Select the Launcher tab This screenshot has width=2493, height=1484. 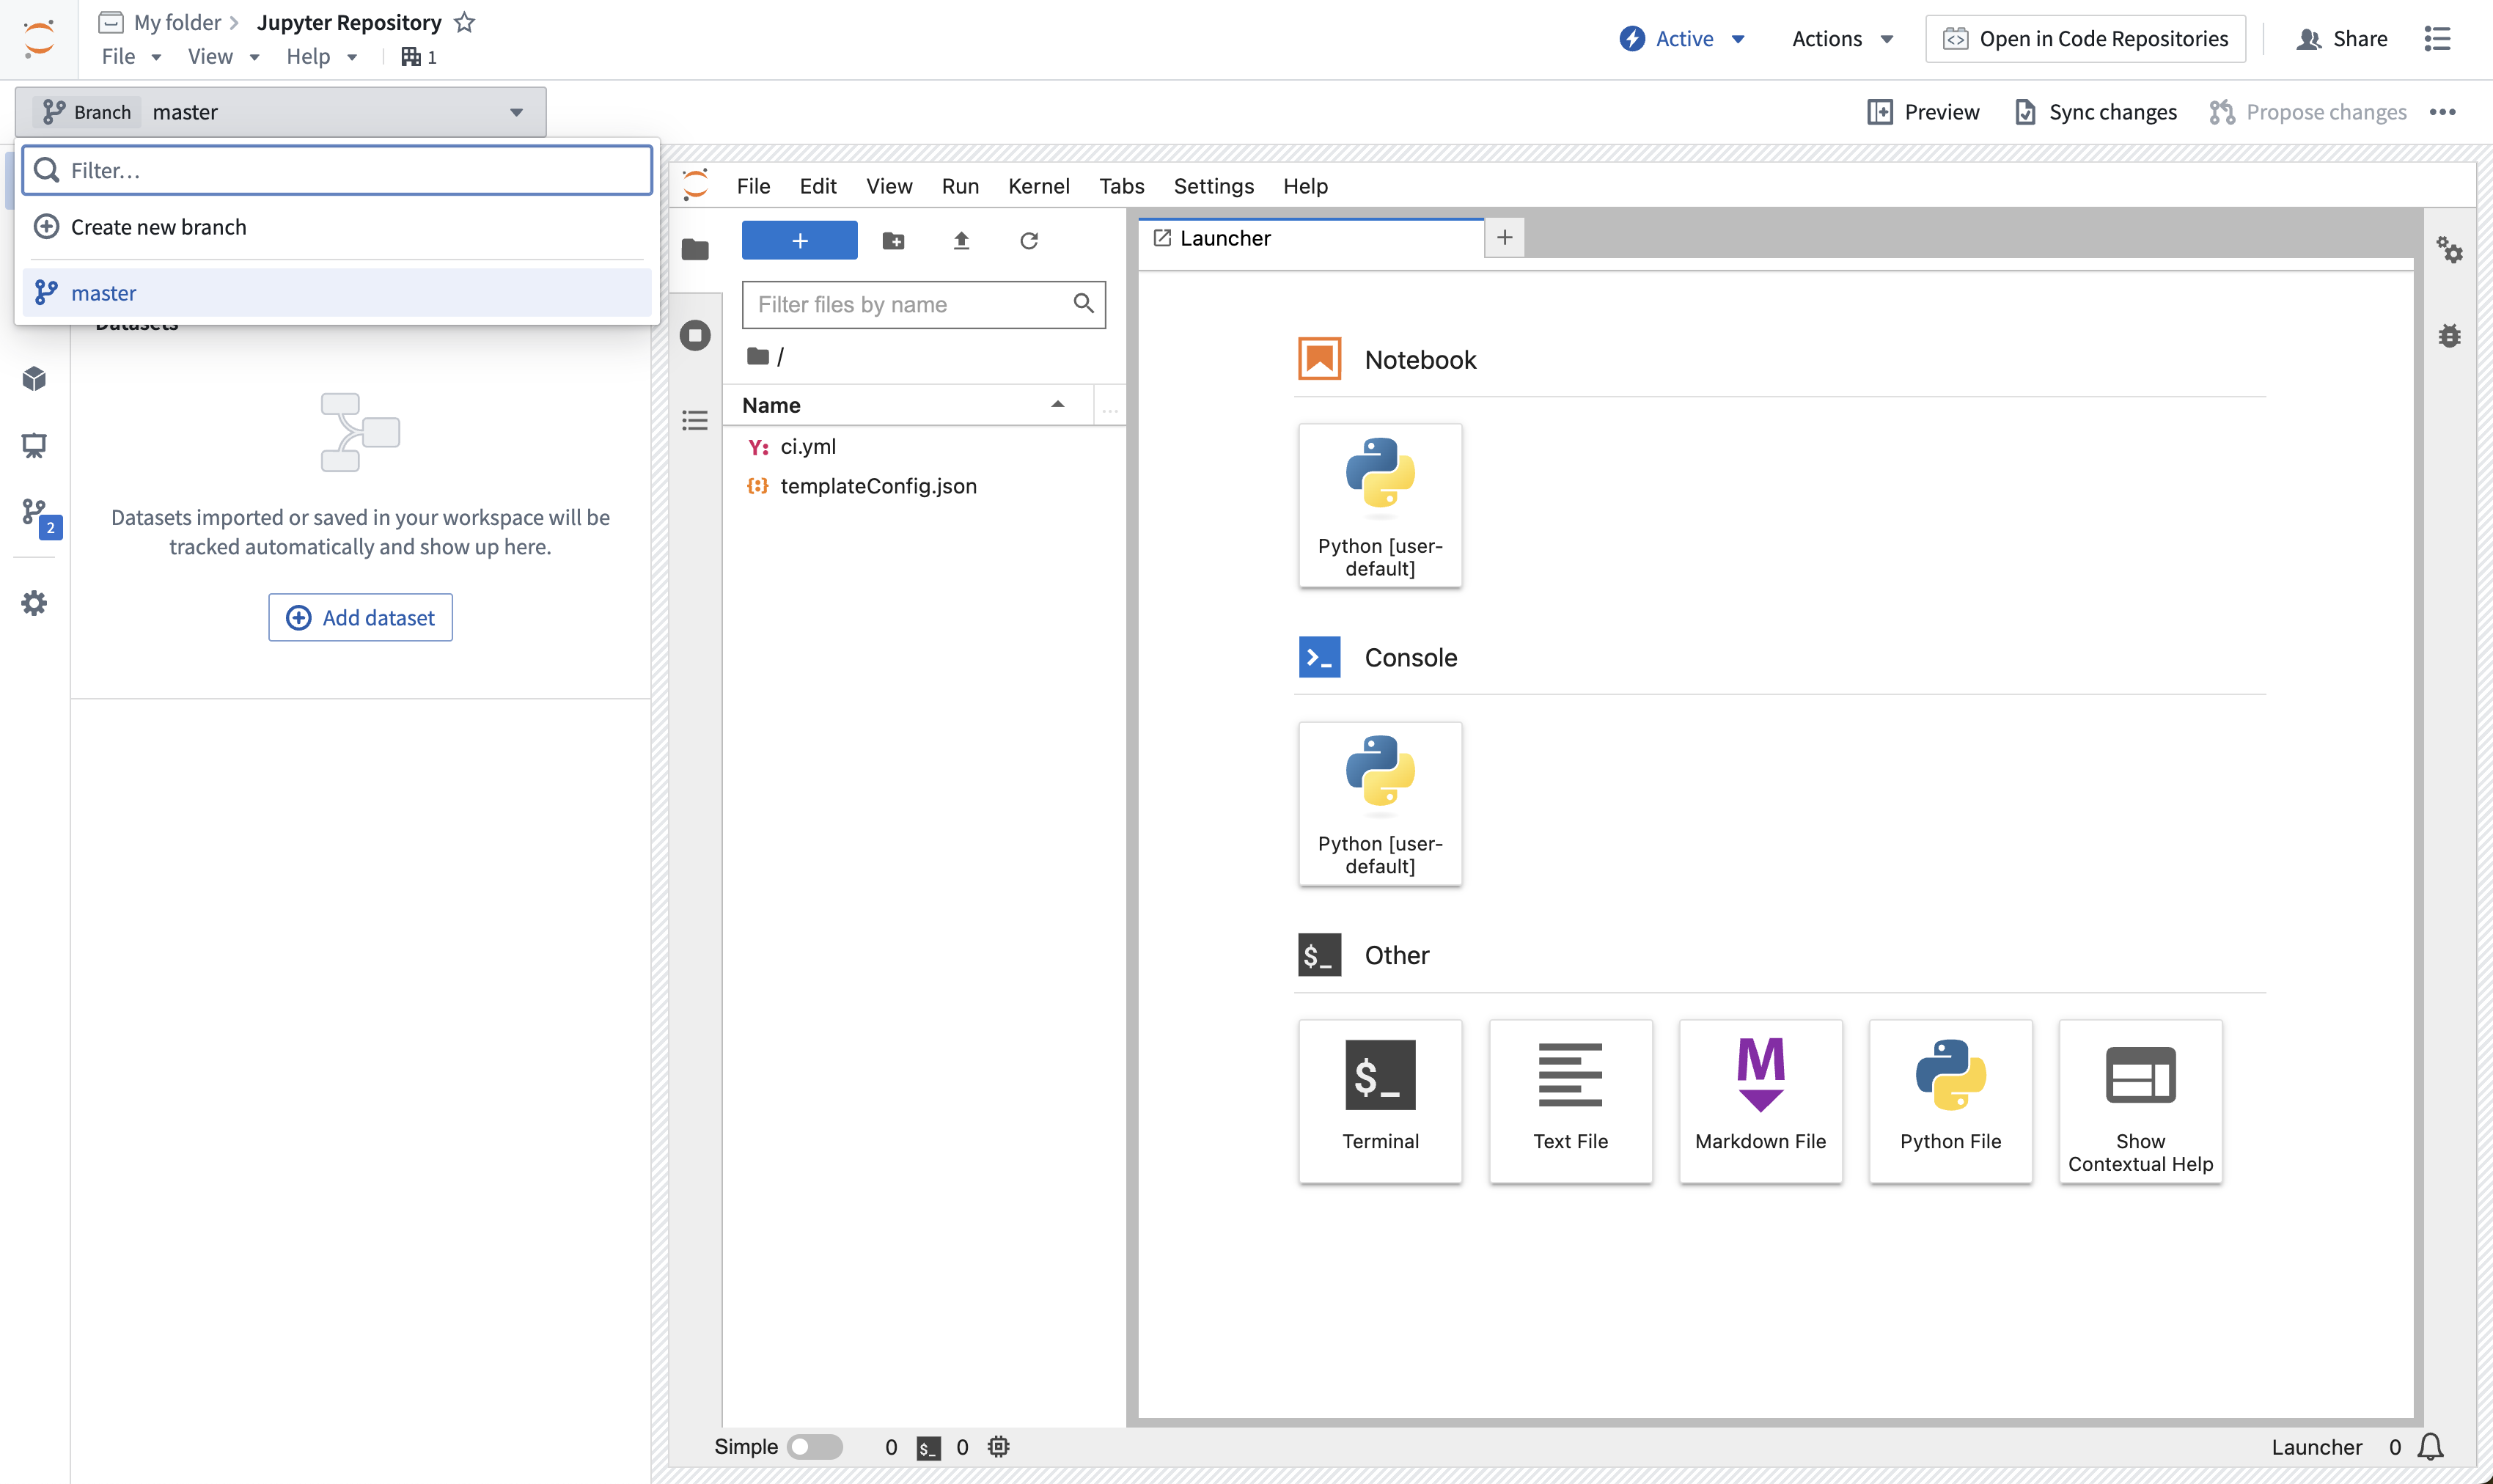[1311, 238]
